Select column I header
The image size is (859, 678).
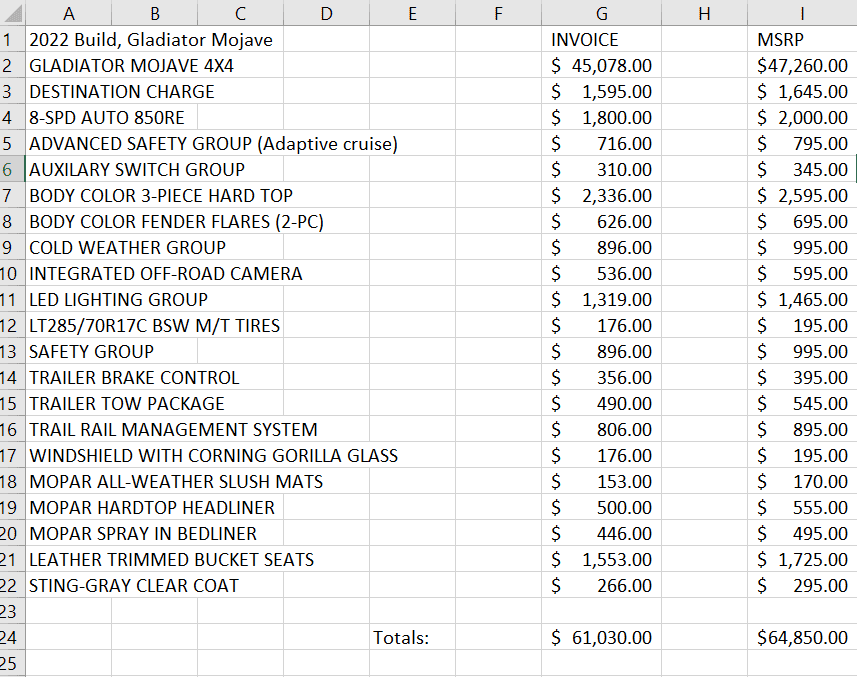click(802, 13)
